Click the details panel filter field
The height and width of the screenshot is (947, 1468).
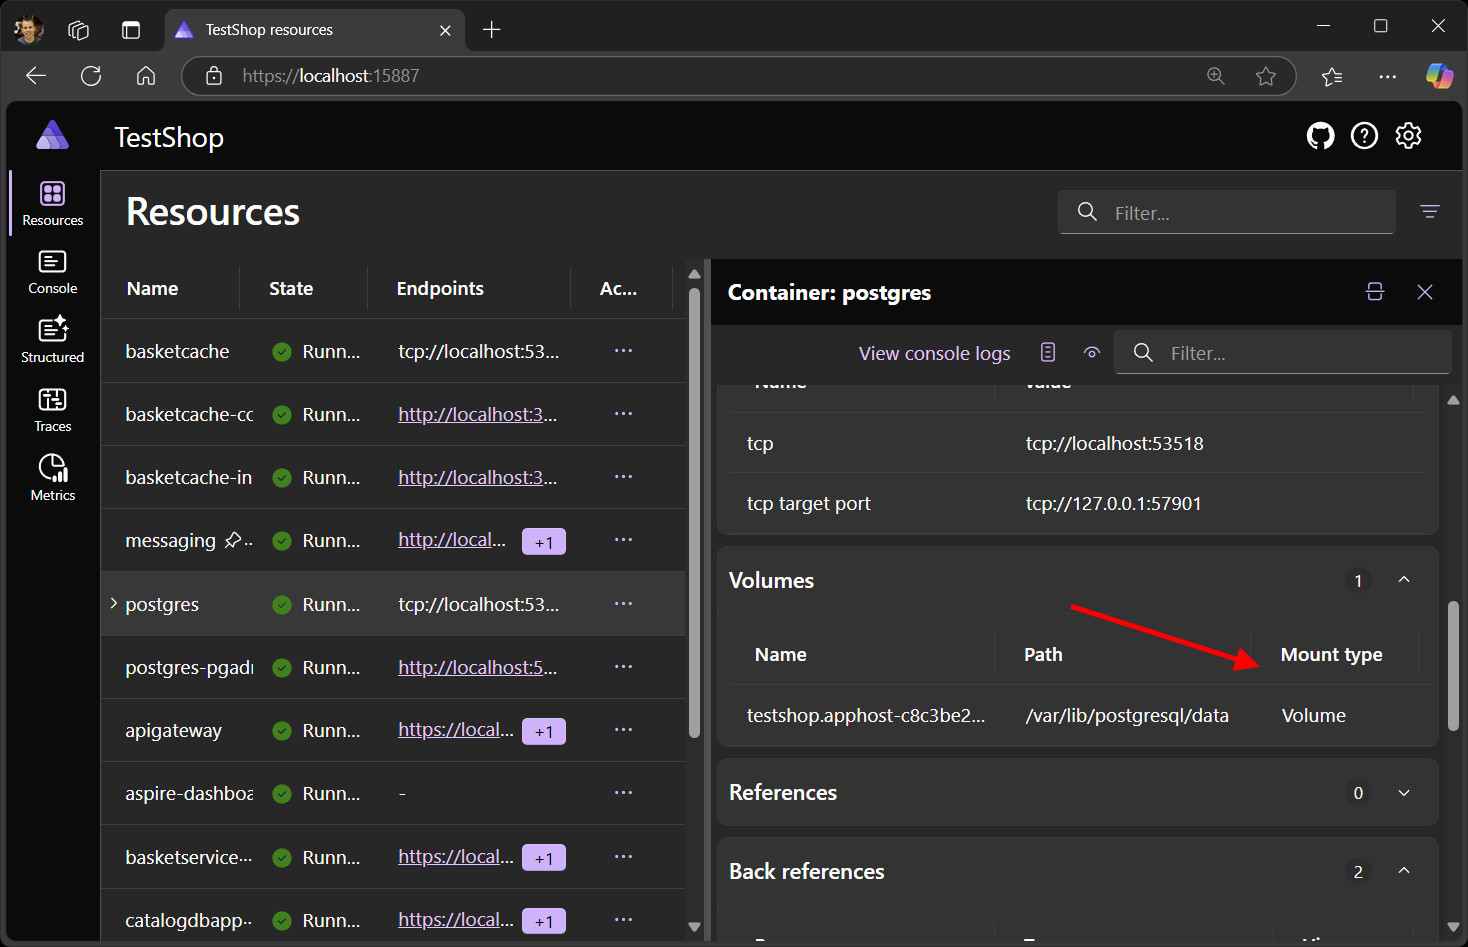tap(1283, 352)
